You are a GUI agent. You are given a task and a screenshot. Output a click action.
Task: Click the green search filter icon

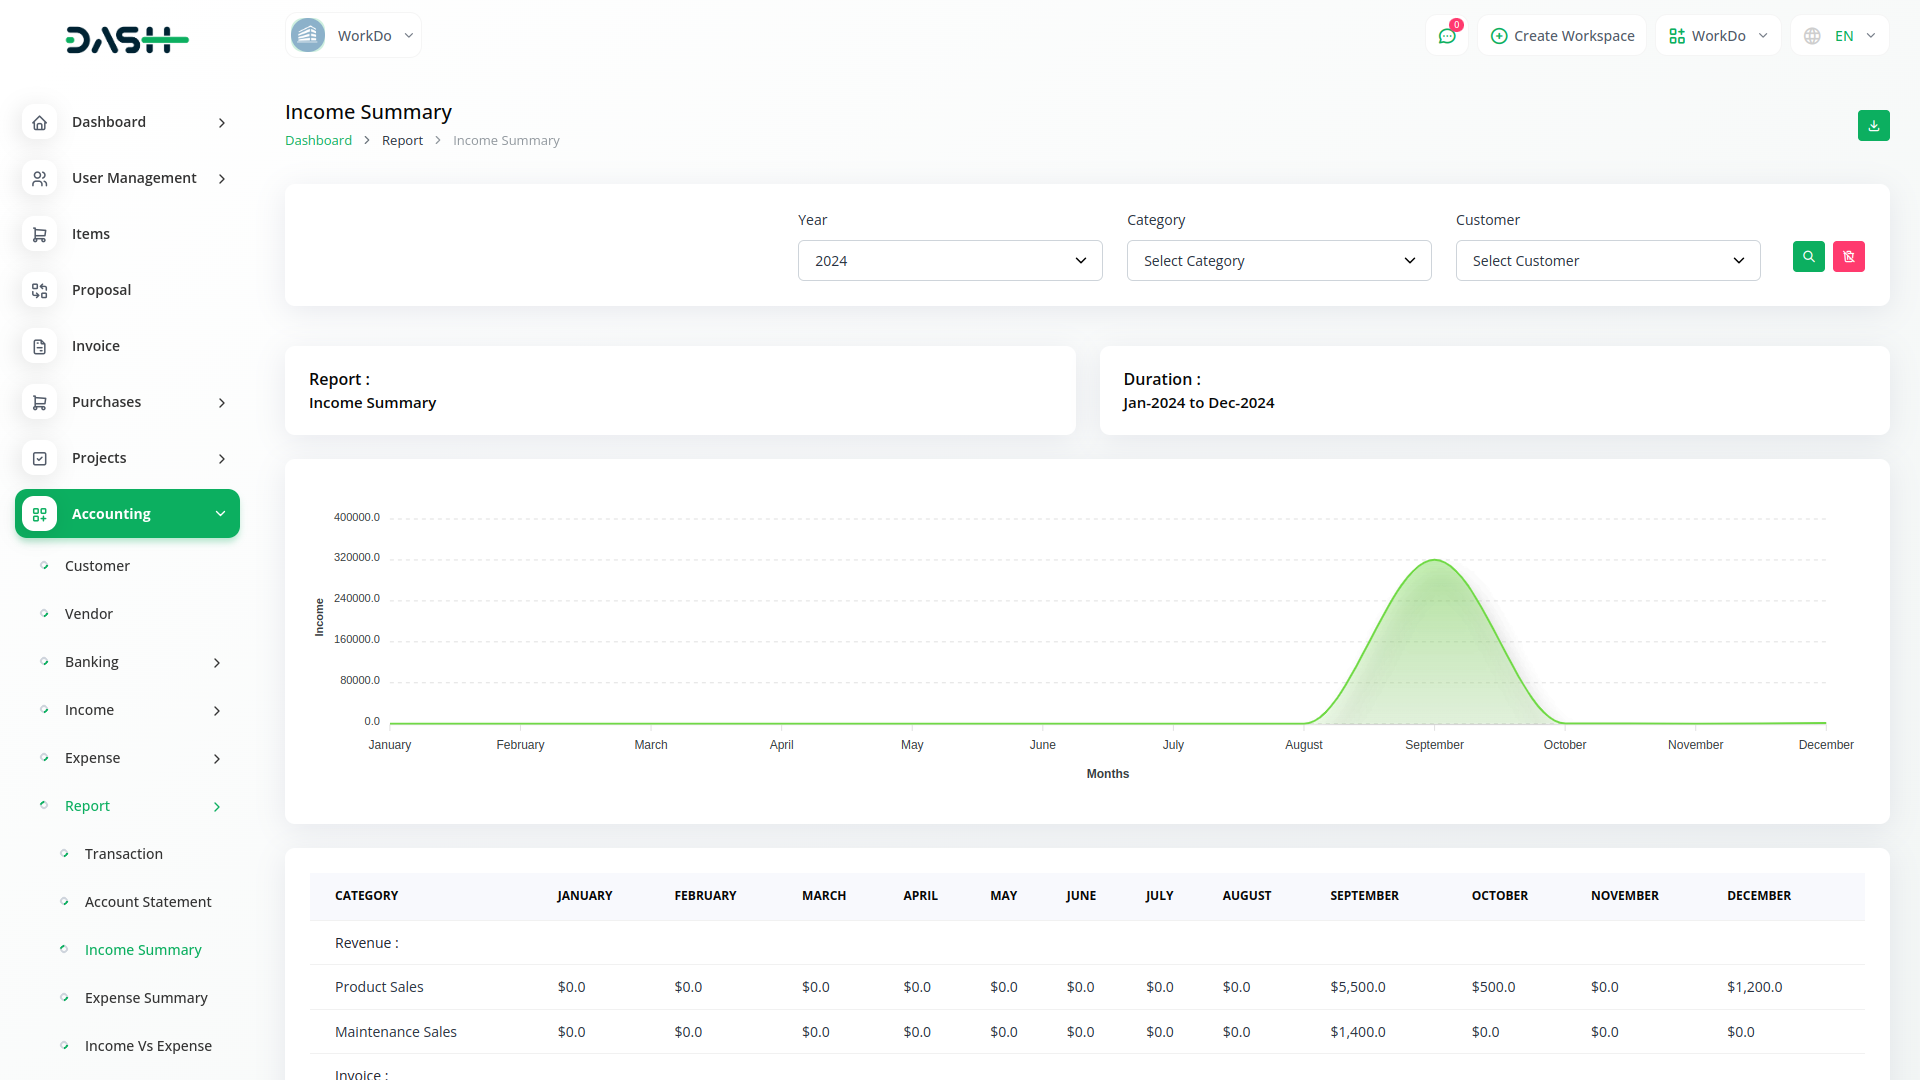pyautogui.click(x=1808, y=257)
